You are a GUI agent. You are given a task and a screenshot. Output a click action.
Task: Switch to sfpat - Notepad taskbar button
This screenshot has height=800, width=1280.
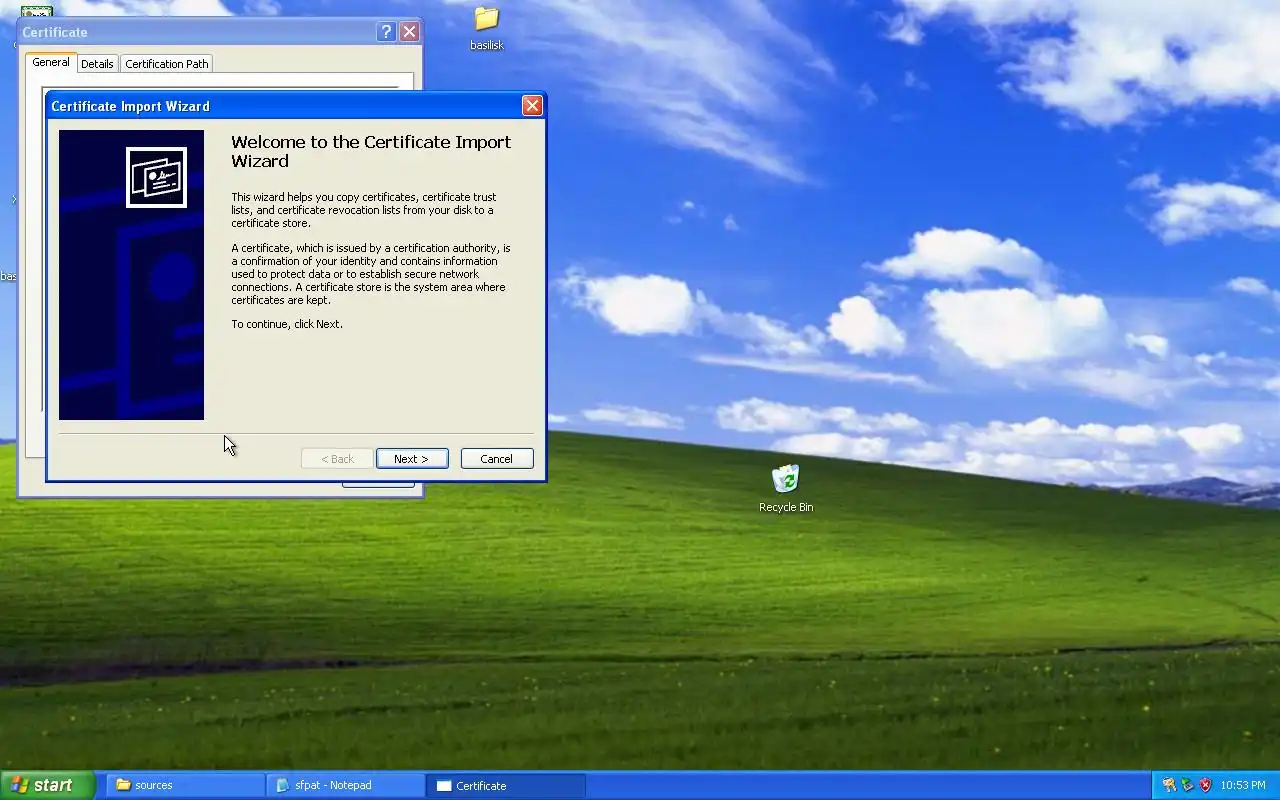tap(346, 785)
